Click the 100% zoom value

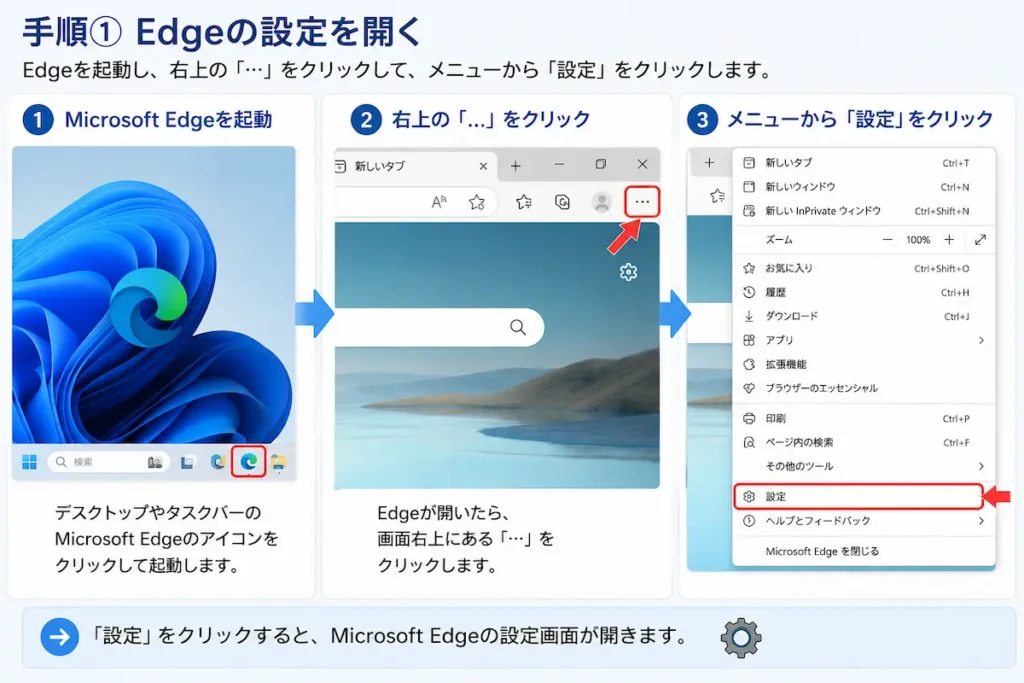(918, 240)
